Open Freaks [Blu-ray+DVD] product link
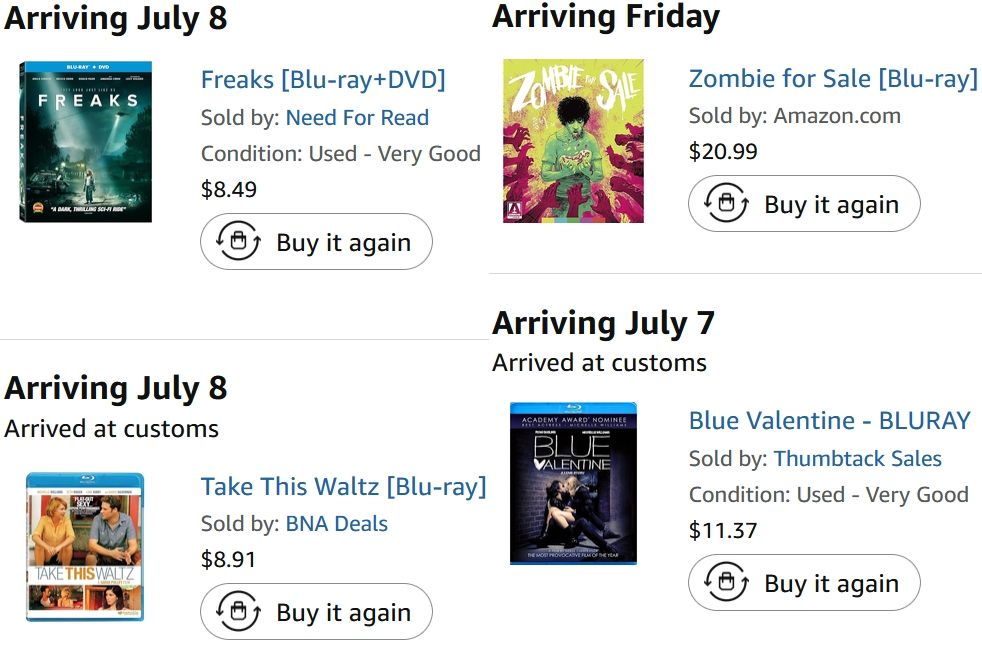 [323, 80]
